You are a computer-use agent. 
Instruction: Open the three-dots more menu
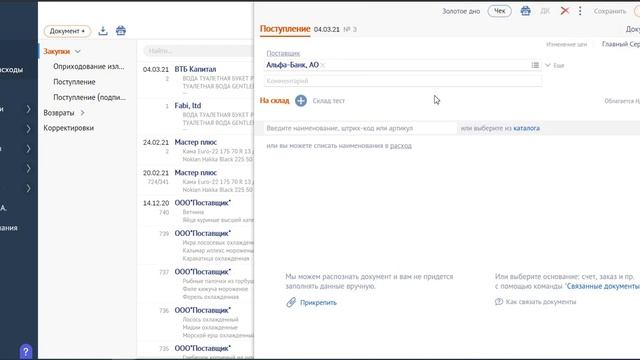(x=580, y=11)
